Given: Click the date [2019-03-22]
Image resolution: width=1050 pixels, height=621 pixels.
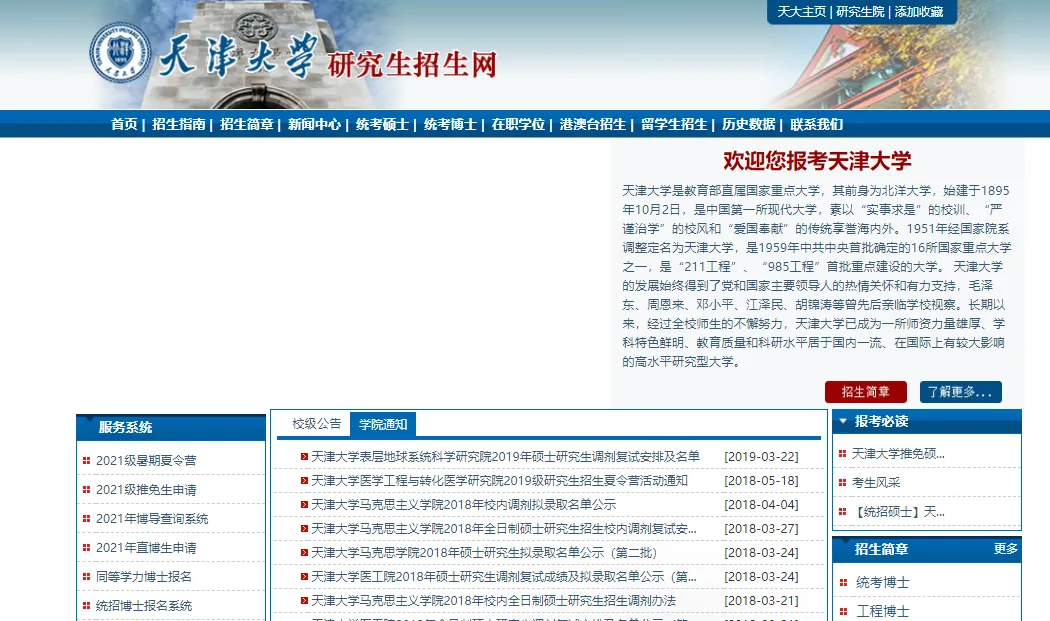Looking at the screenshot, I should [761, 457].
